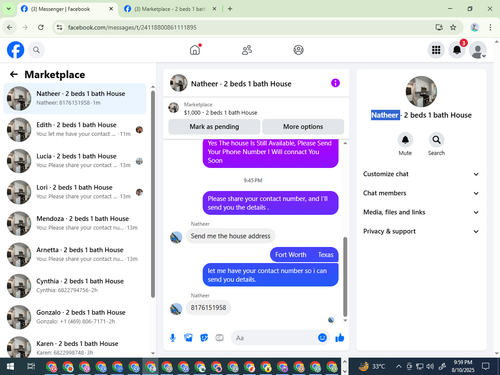Click the 'Send me the house address' message
Viewport: 500px width, 375px height.
[230, 236]
